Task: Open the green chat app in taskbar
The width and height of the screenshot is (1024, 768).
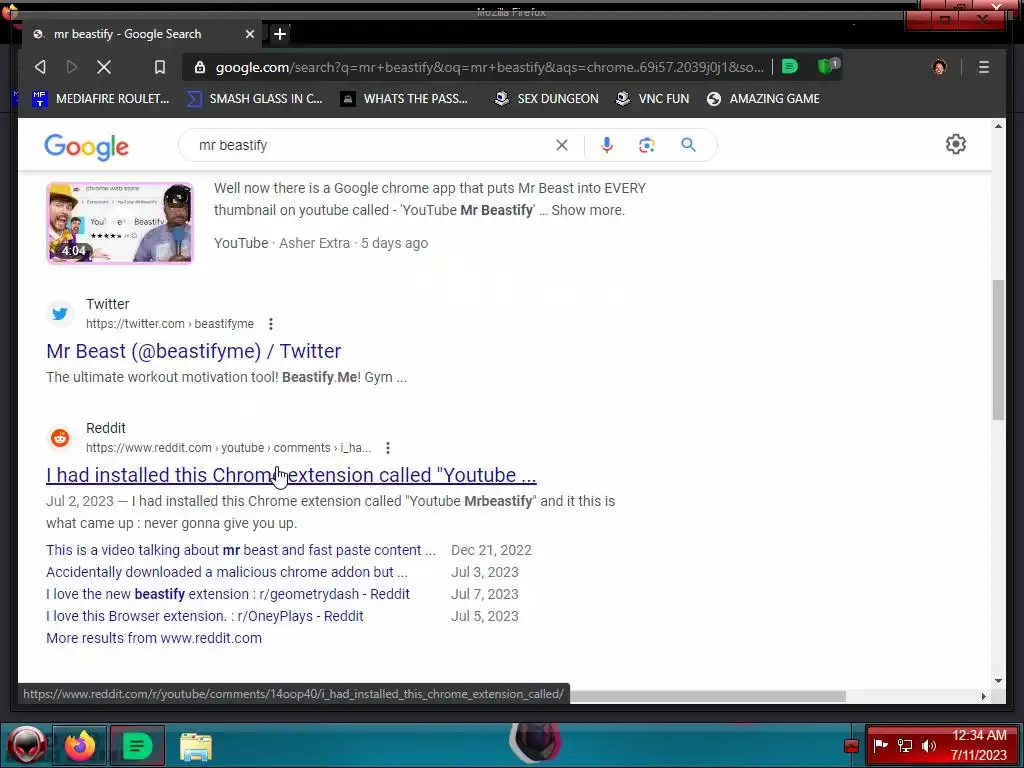Action: 137,745
